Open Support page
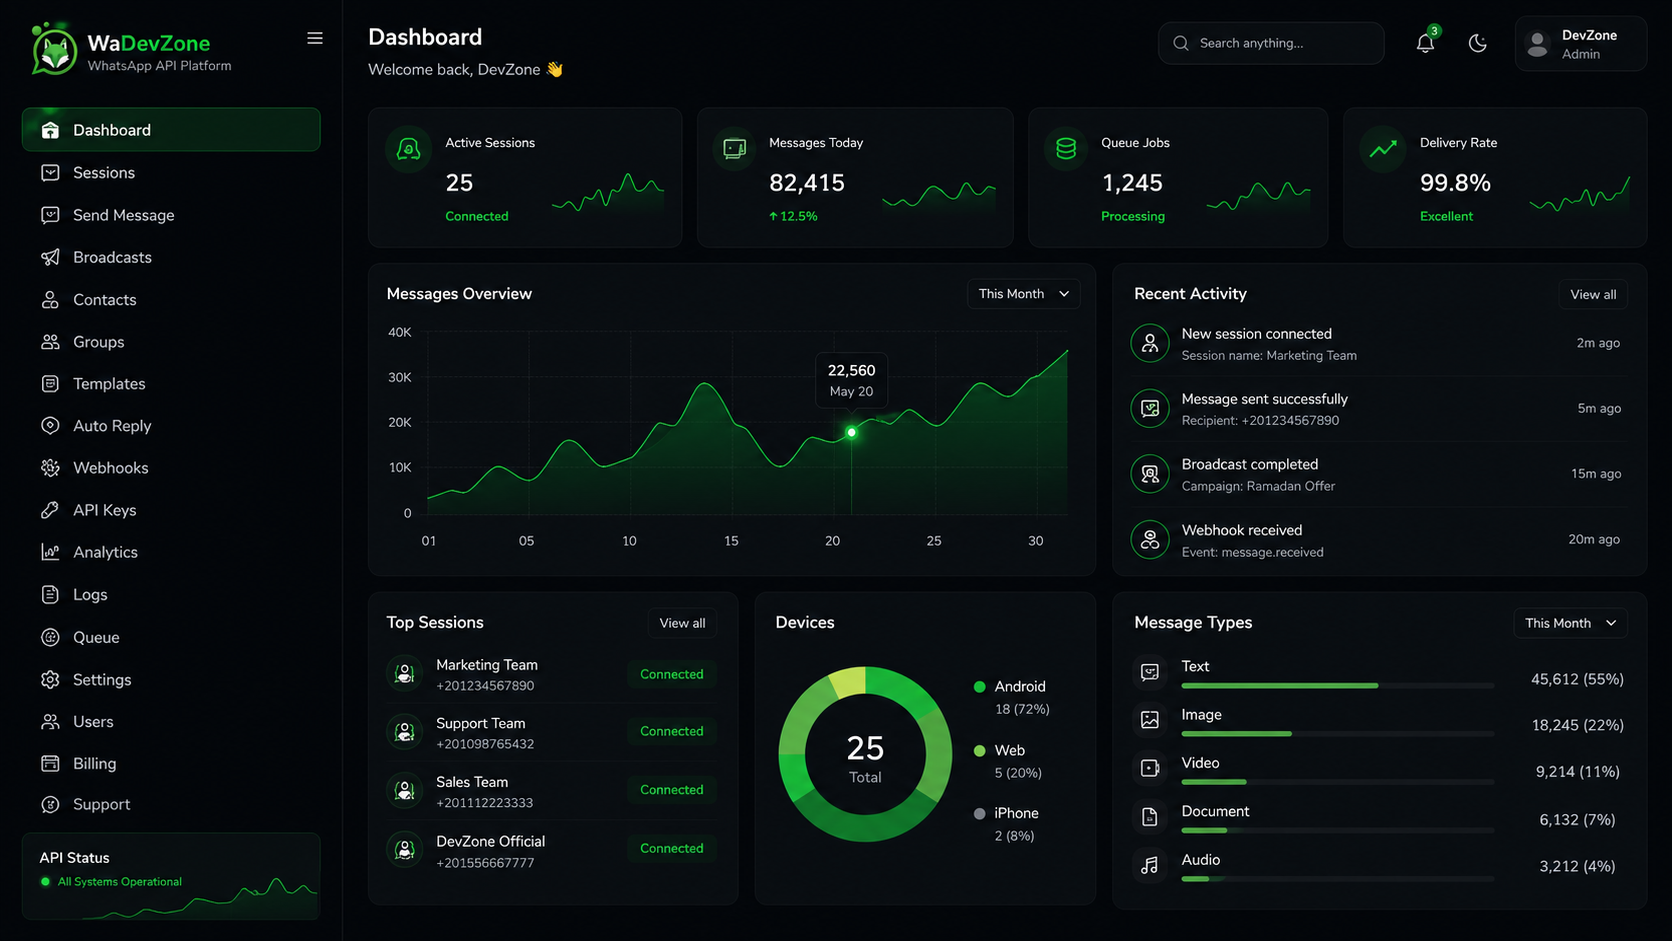 tap(171, 805)
